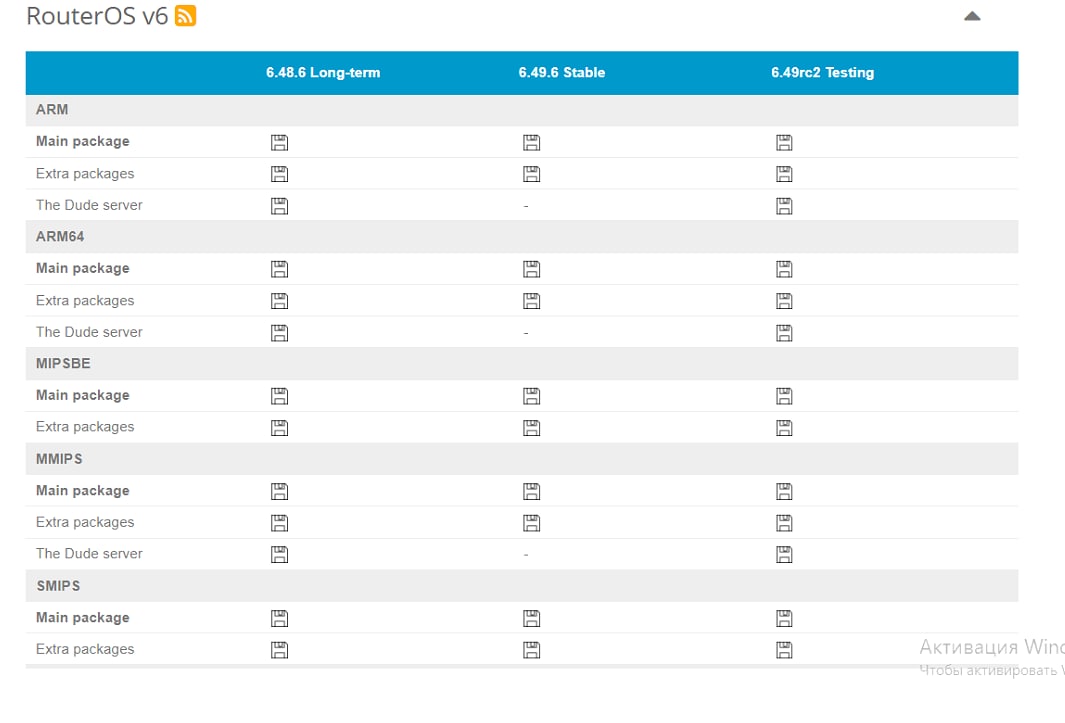
Task: Download ARM64 Extra packages Long-term
Action: (279, 301)
